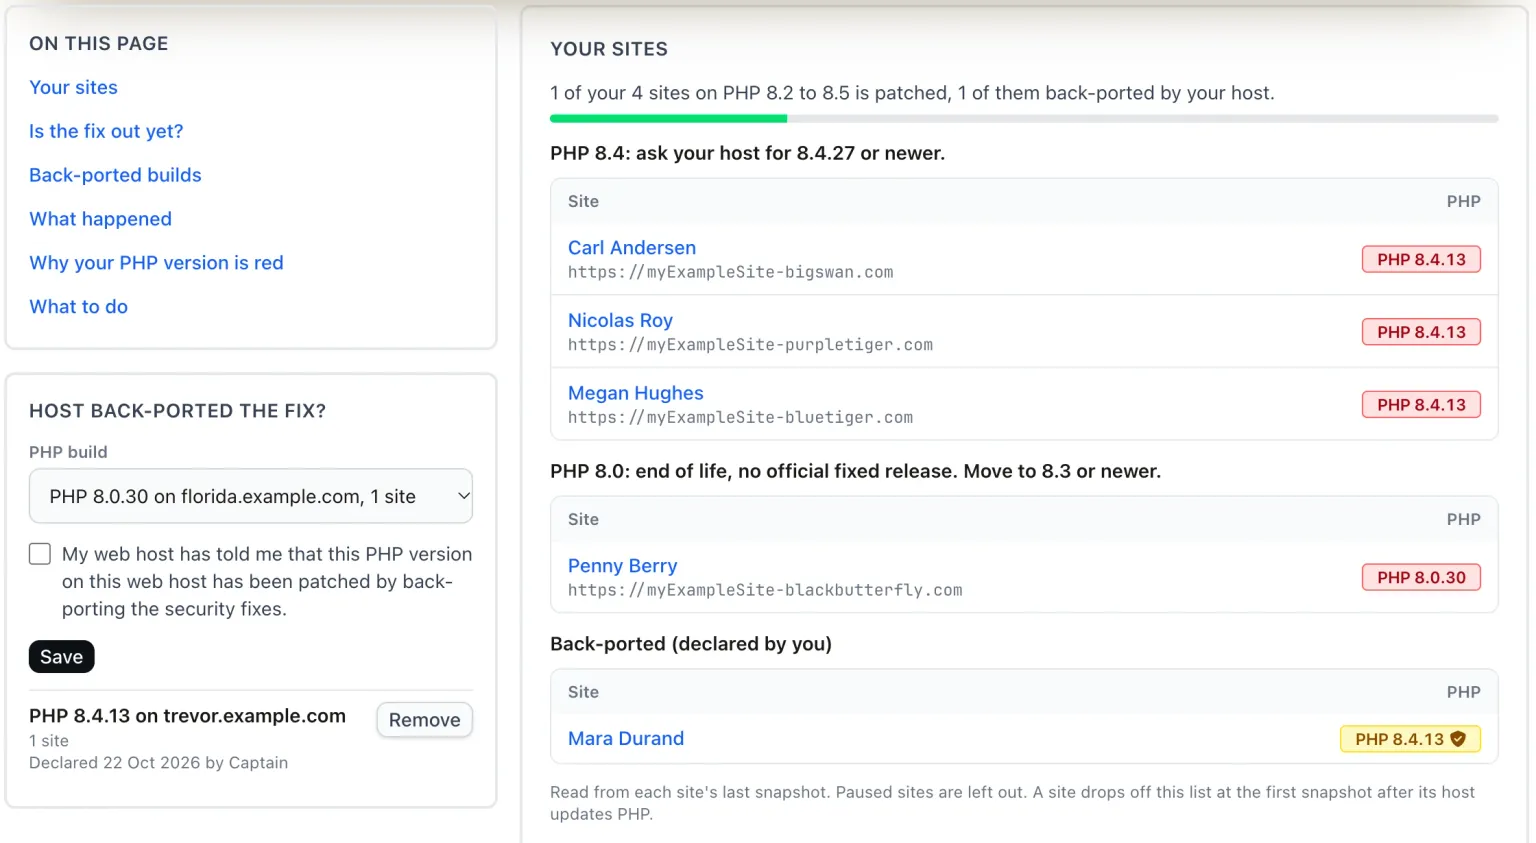Click the patched sites progress bar
Screen dimensions: 1536x843
tap(1024, 119)
